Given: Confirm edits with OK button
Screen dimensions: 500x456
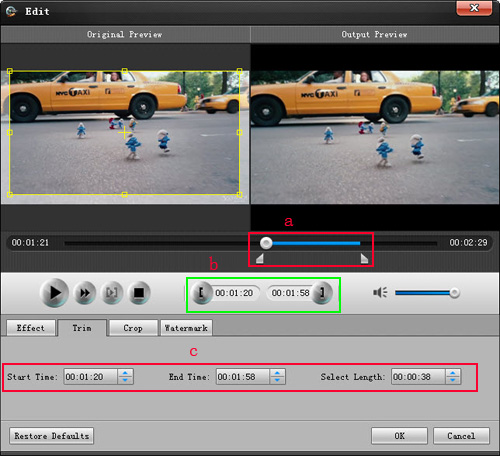Looking at the screenshot, I should (x=399, y=436).
